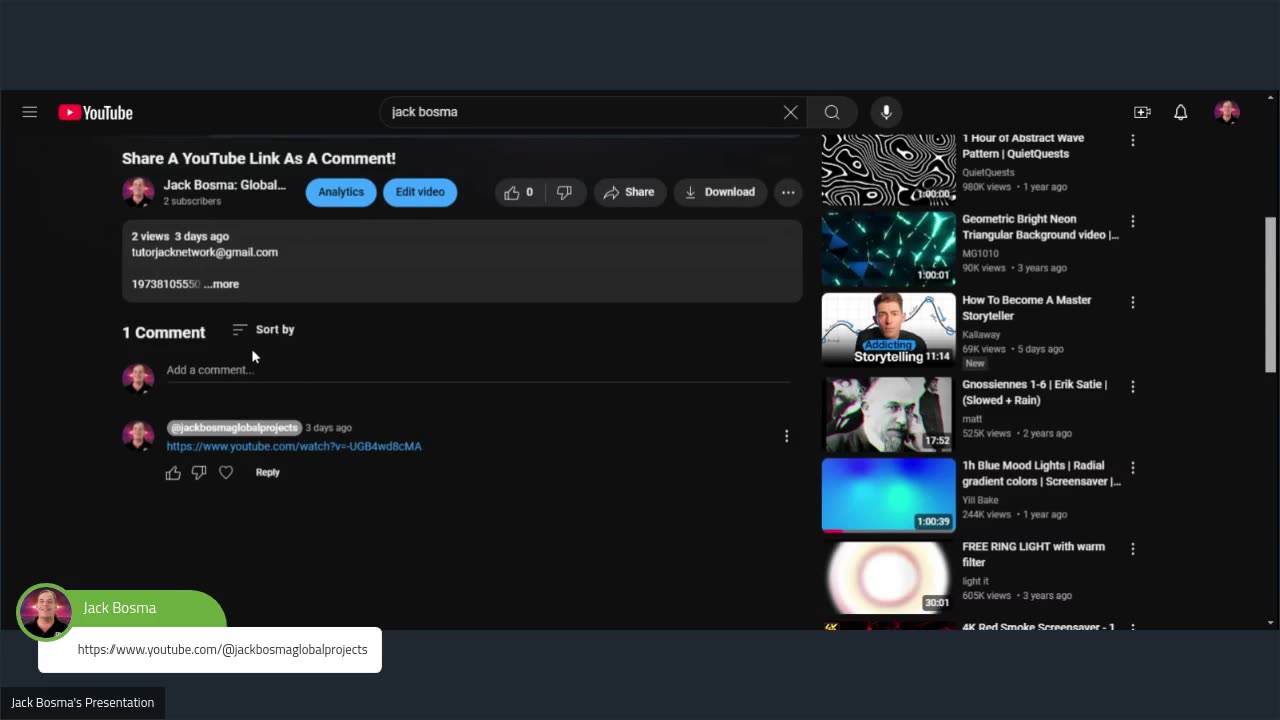Clear the search box with X icon
This screenshot has height=720, width=1280.
pyautogui.click(x=790, y=112)
